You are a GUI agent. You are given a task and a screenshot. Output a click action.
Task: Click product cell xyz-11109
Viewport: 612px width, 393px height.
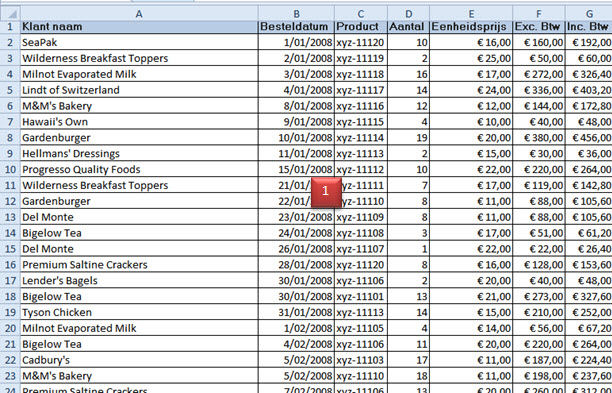[361, 217]
